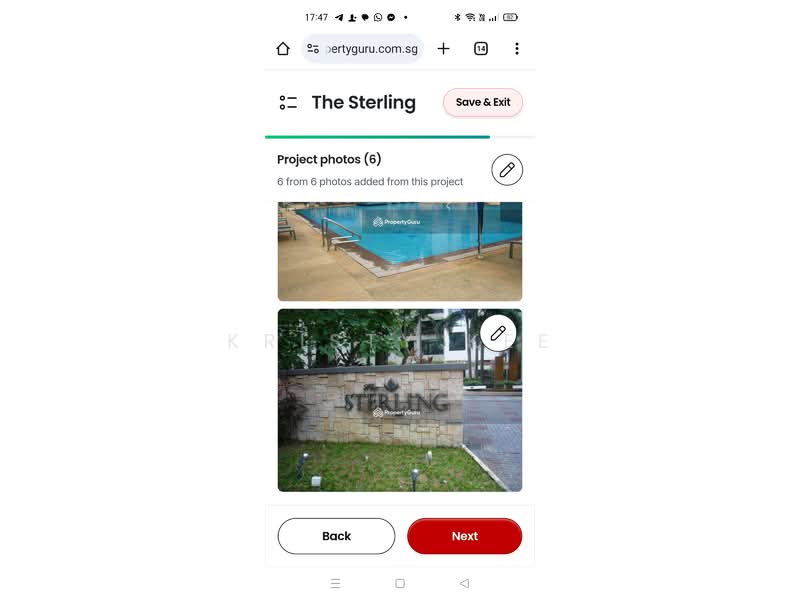The width and height of the screenshot is (800, 600).
Task: Tap Android recent apps menu button
Action: (335, 583)
